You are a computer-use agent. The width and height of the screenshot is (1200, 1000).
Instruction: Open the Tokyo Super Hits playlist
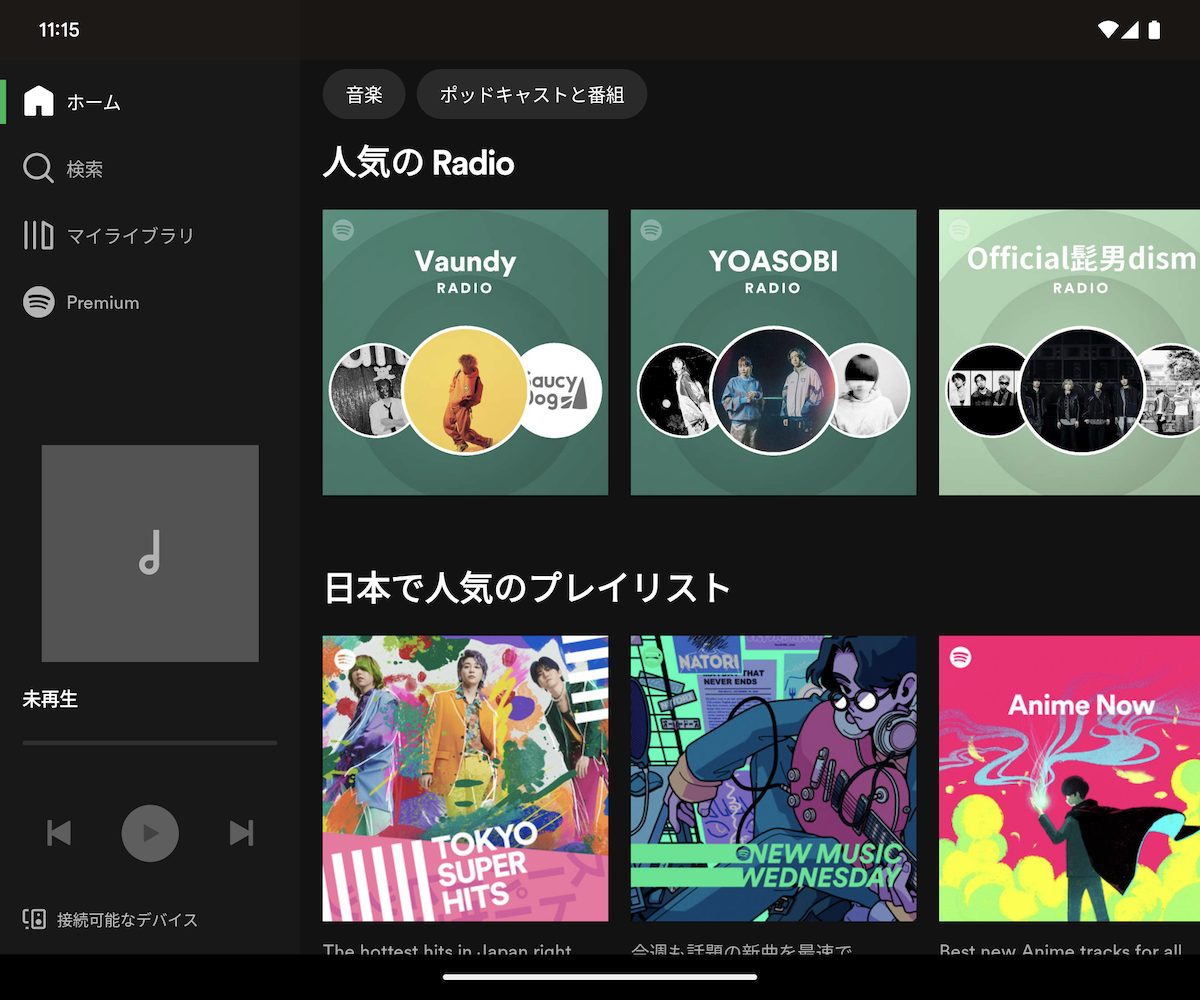tap(465, 778)
